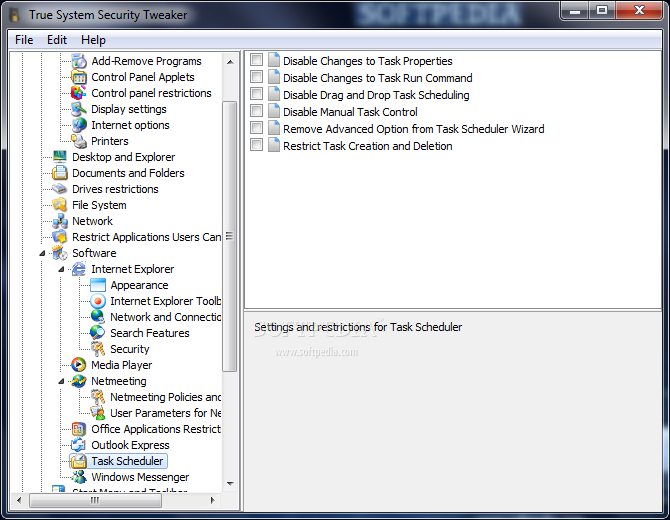Collapse the Software tree node
Viewport: 670px width, 520px height.
(x=42, y=253)
